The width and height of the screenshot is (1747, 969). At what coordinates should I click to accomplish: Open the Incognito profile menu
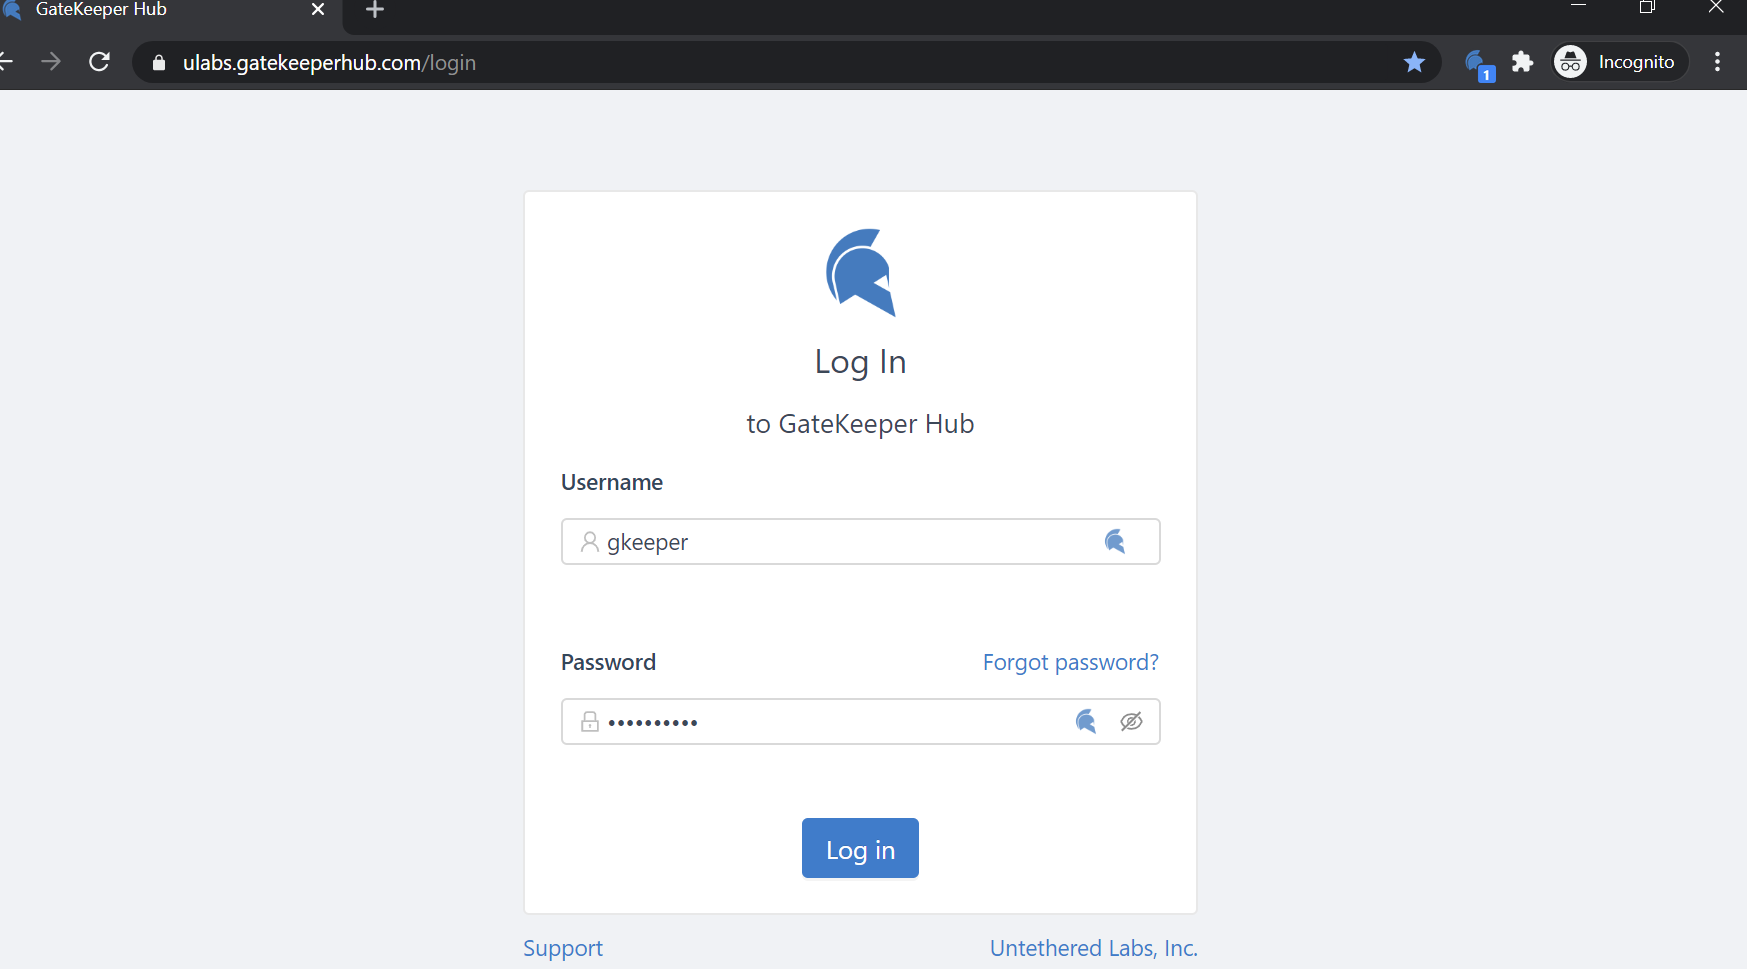(1619, 62)
